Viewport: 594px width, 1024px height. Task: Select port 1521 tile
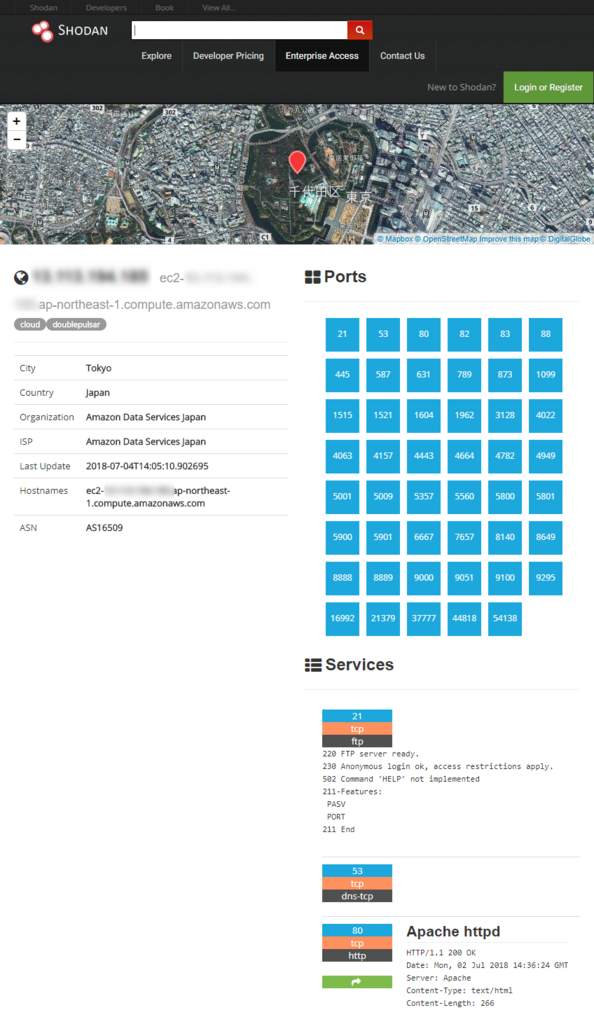coord(383,415)
